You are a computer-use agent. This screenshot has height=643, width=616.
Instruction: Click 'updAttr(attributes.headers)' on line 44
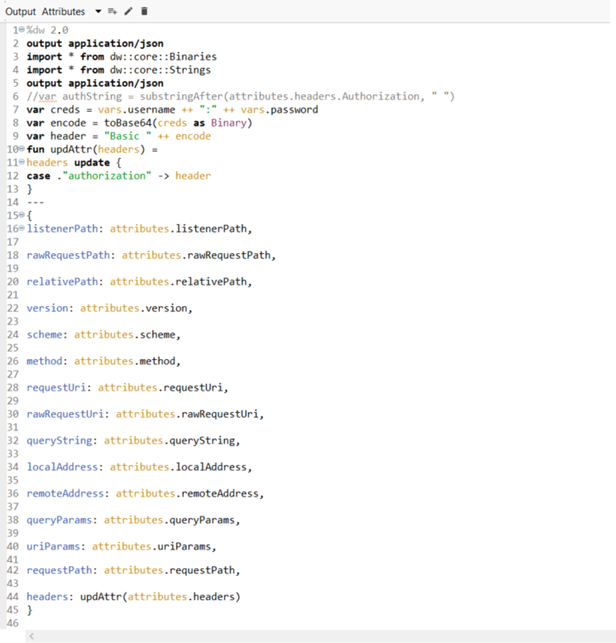[x=160, y=597]
